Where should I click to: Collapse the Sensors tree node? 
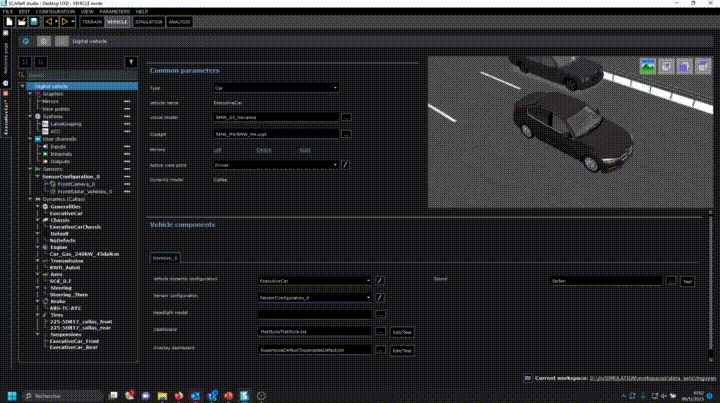coord(30,169)
